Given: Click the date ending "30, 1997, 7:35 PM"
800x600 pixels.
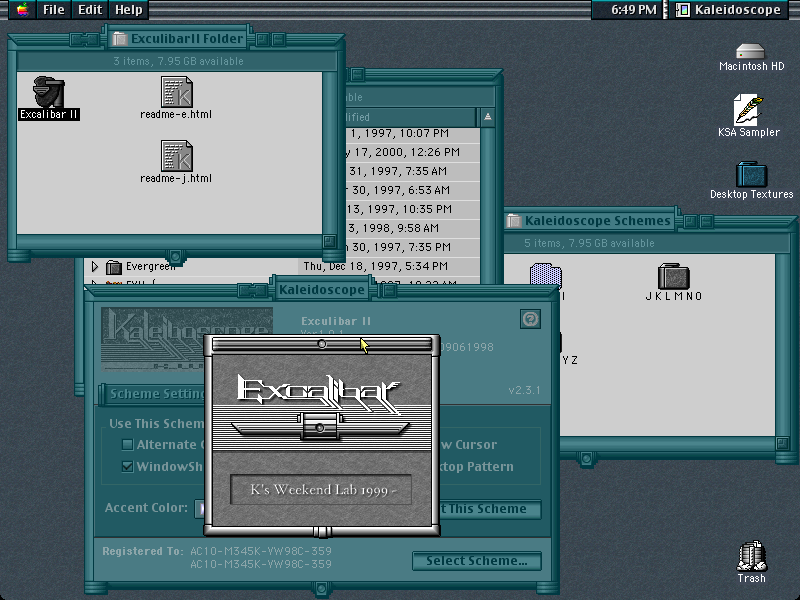Looking at the screenshot, I should 399,247.
